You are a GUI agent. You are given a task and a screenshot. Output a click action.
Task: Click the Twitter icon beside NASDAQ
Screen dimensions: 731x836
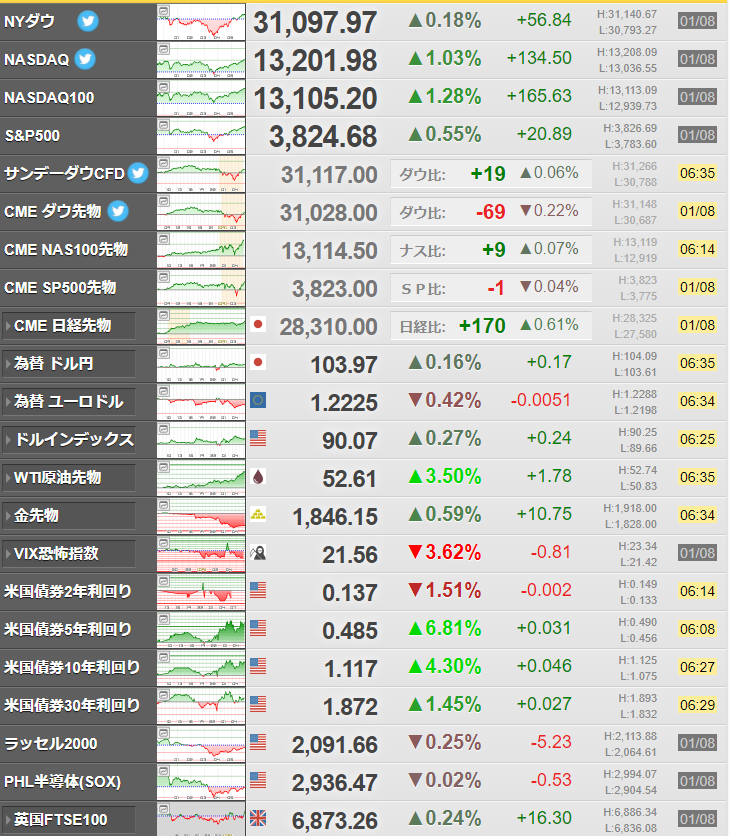tap(85, 59)
